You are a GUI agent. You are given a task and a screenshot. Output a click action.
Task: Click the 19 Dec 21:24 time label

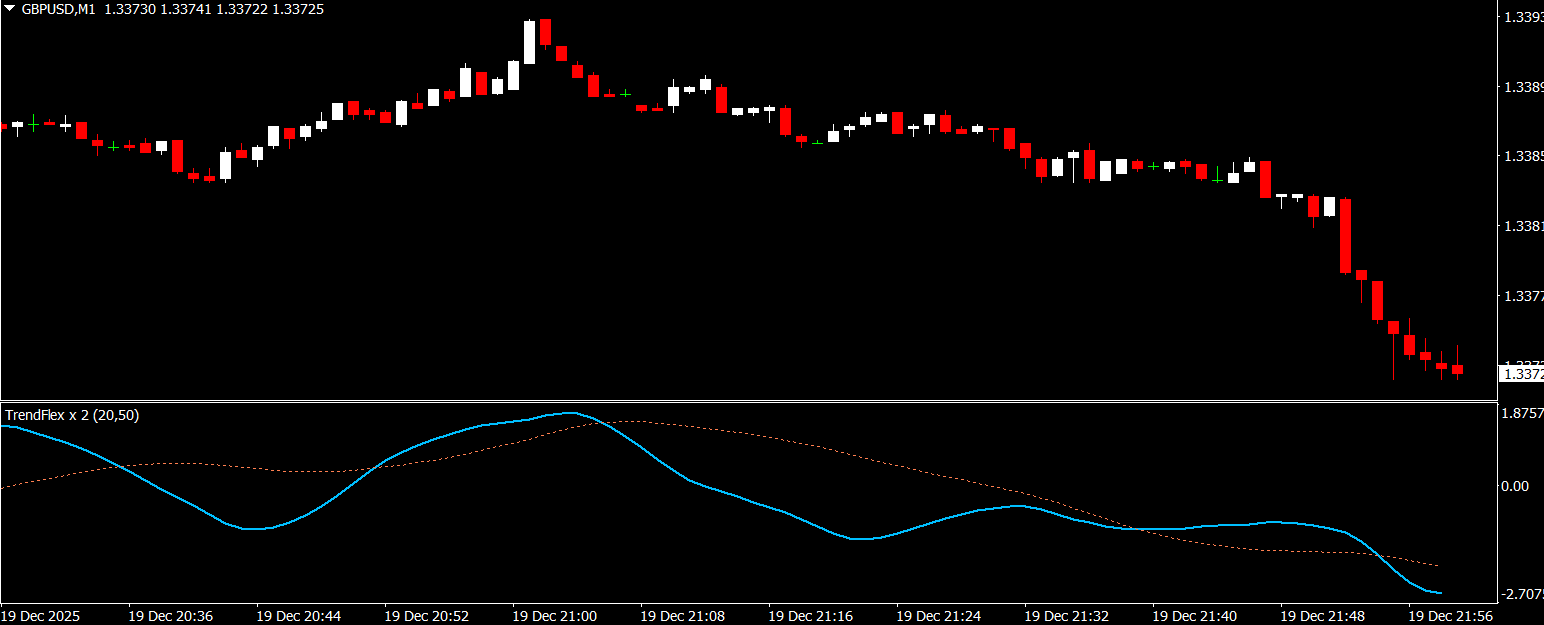click(938, 616)
